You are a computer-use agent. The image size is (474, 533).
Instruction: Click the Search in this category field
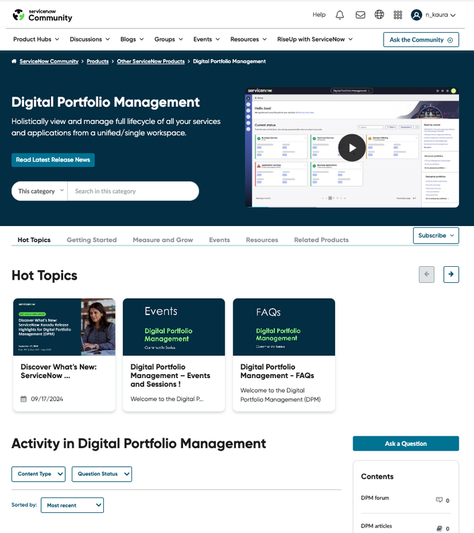tap(133, 191)
